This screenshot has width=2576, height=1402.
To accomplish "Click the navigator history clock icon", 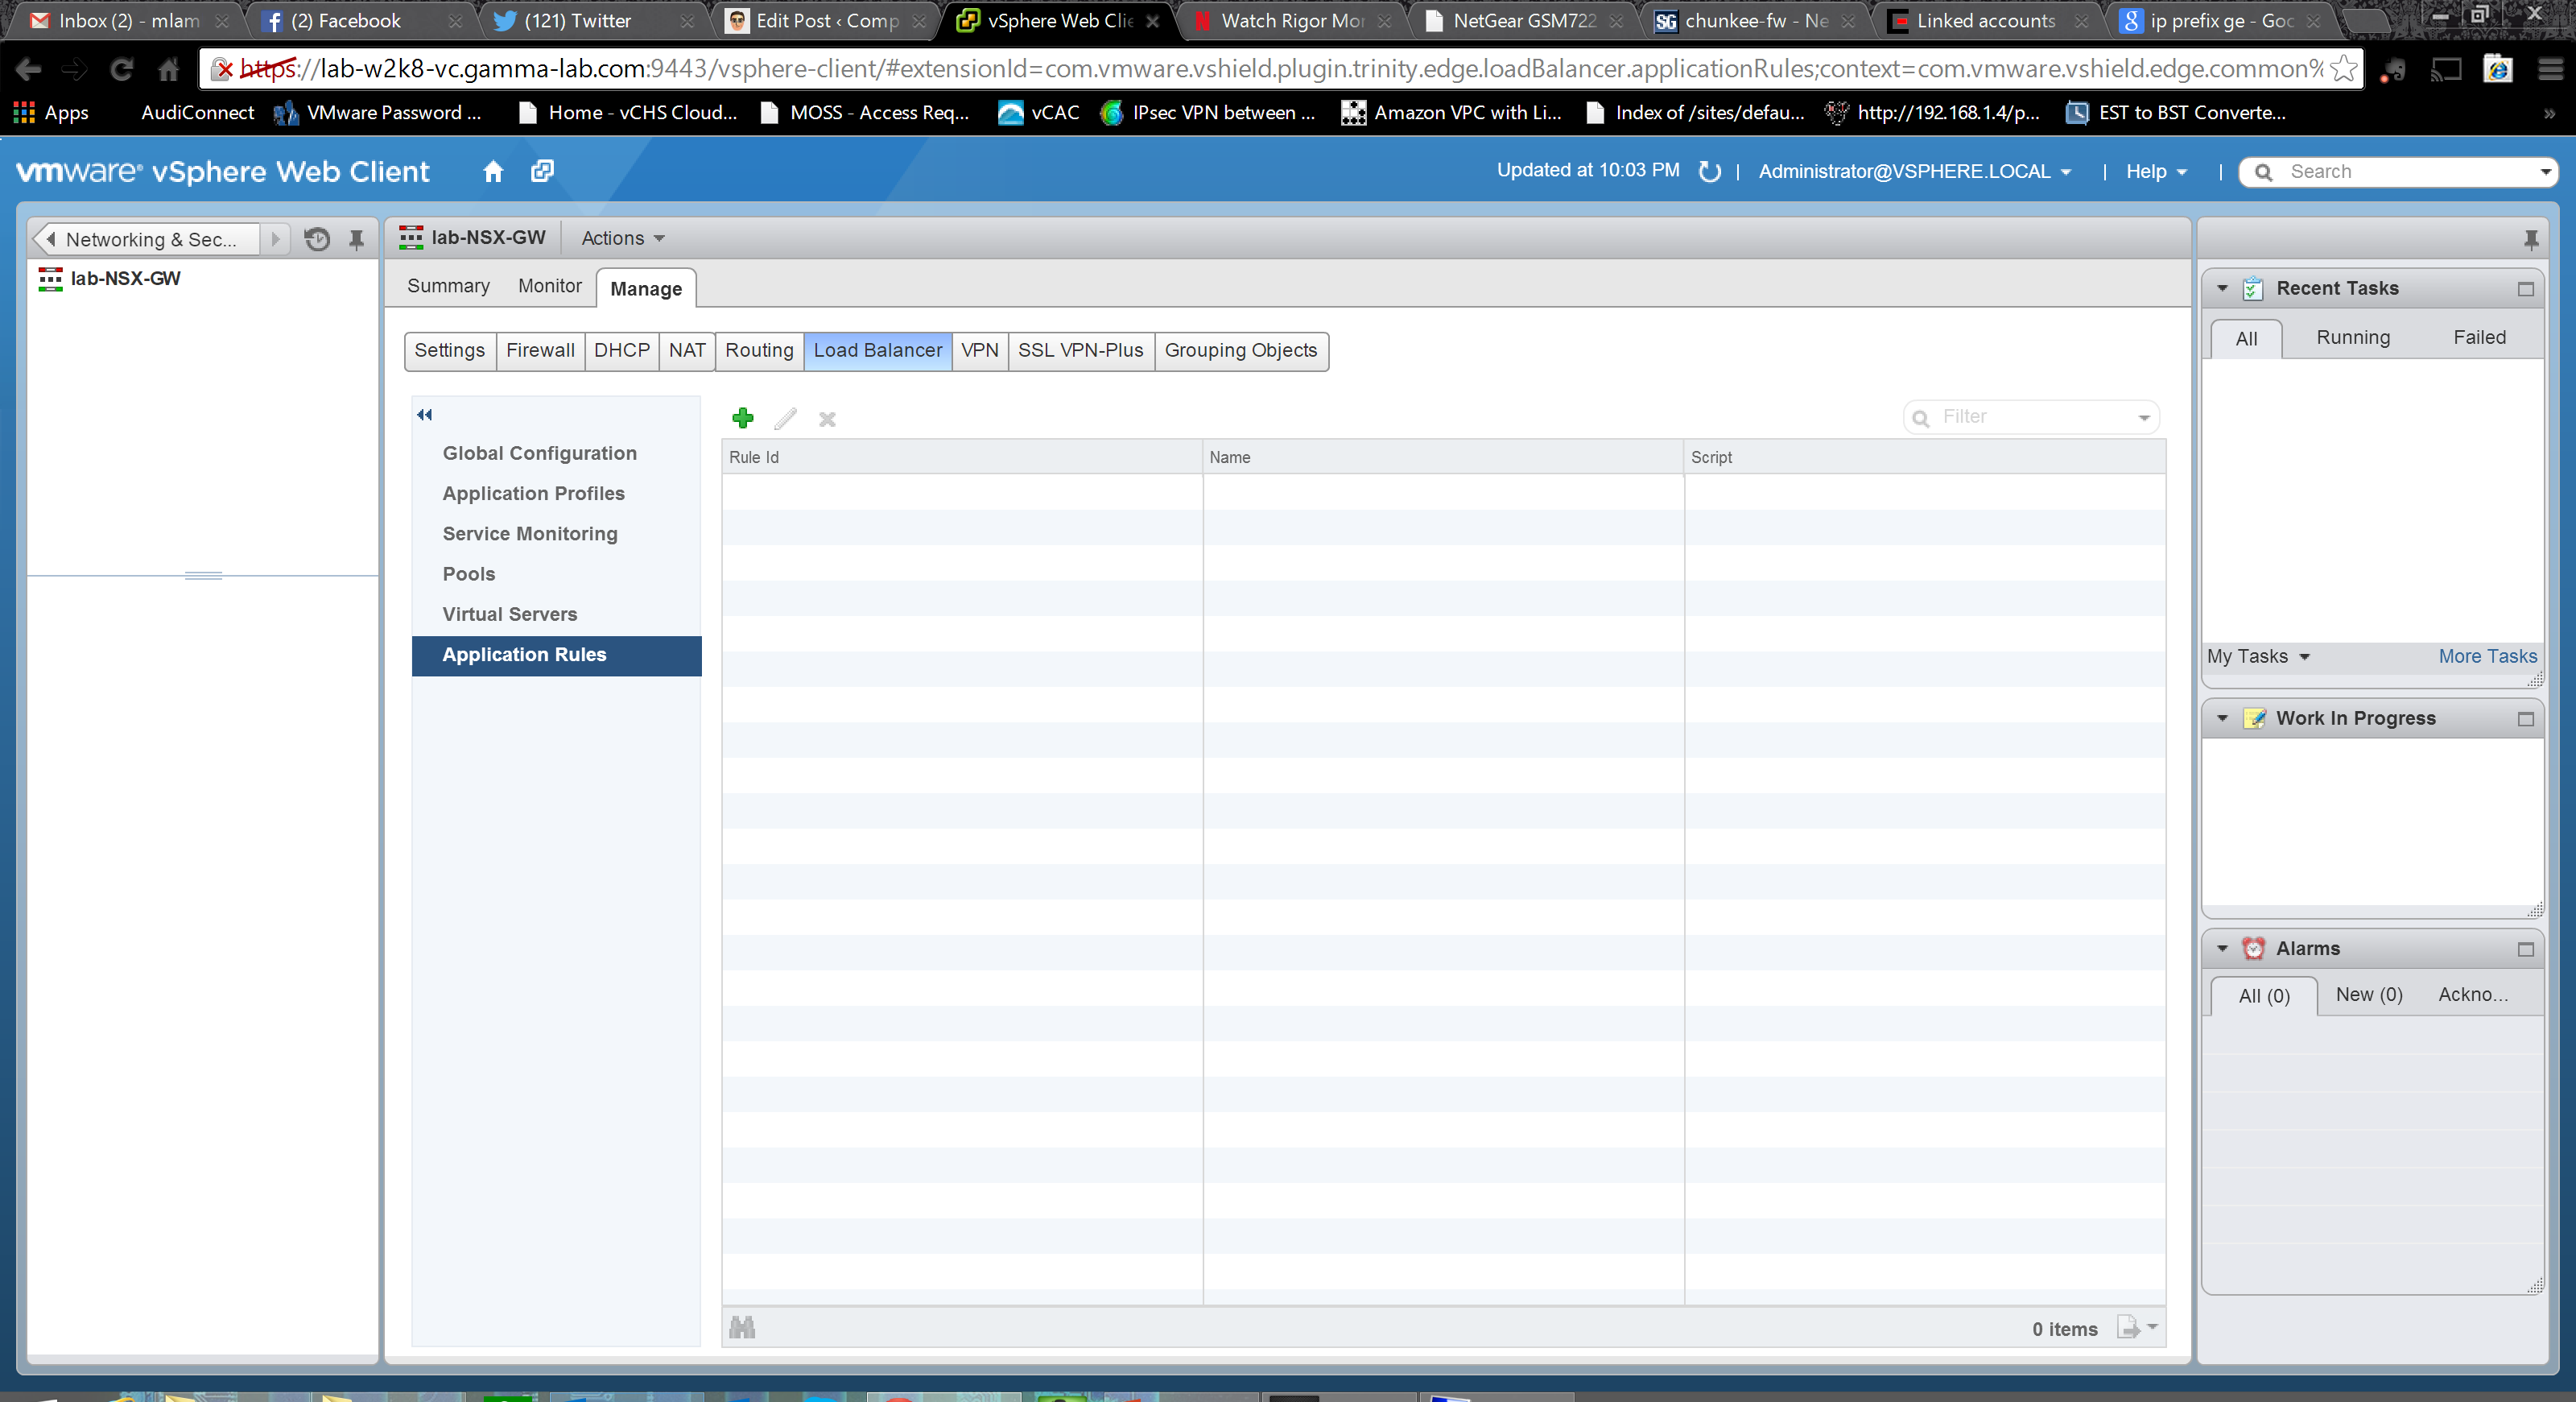I will [317, 239].
